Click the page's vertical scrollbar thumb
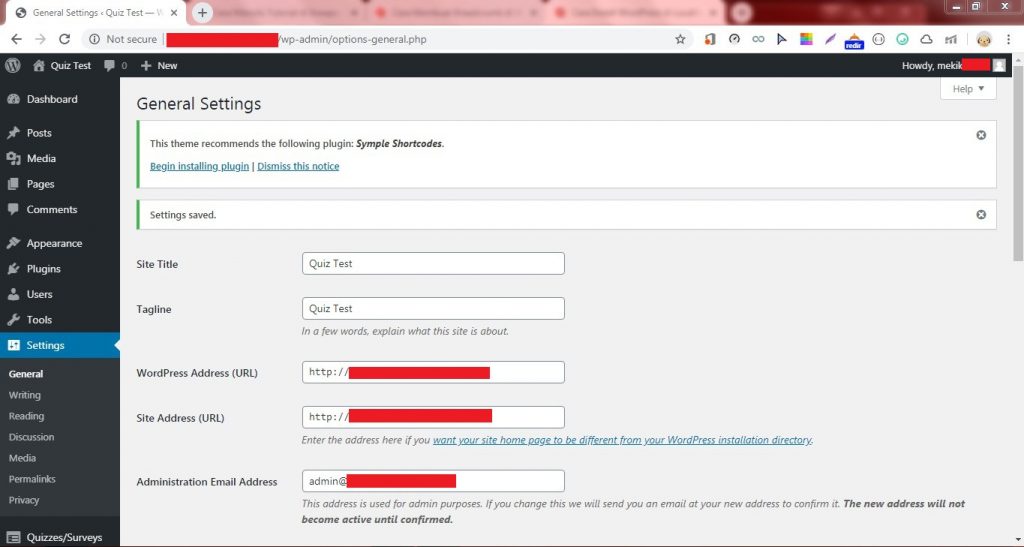Viewport: 1024px width, 547px height. (x=1018, y=163)
